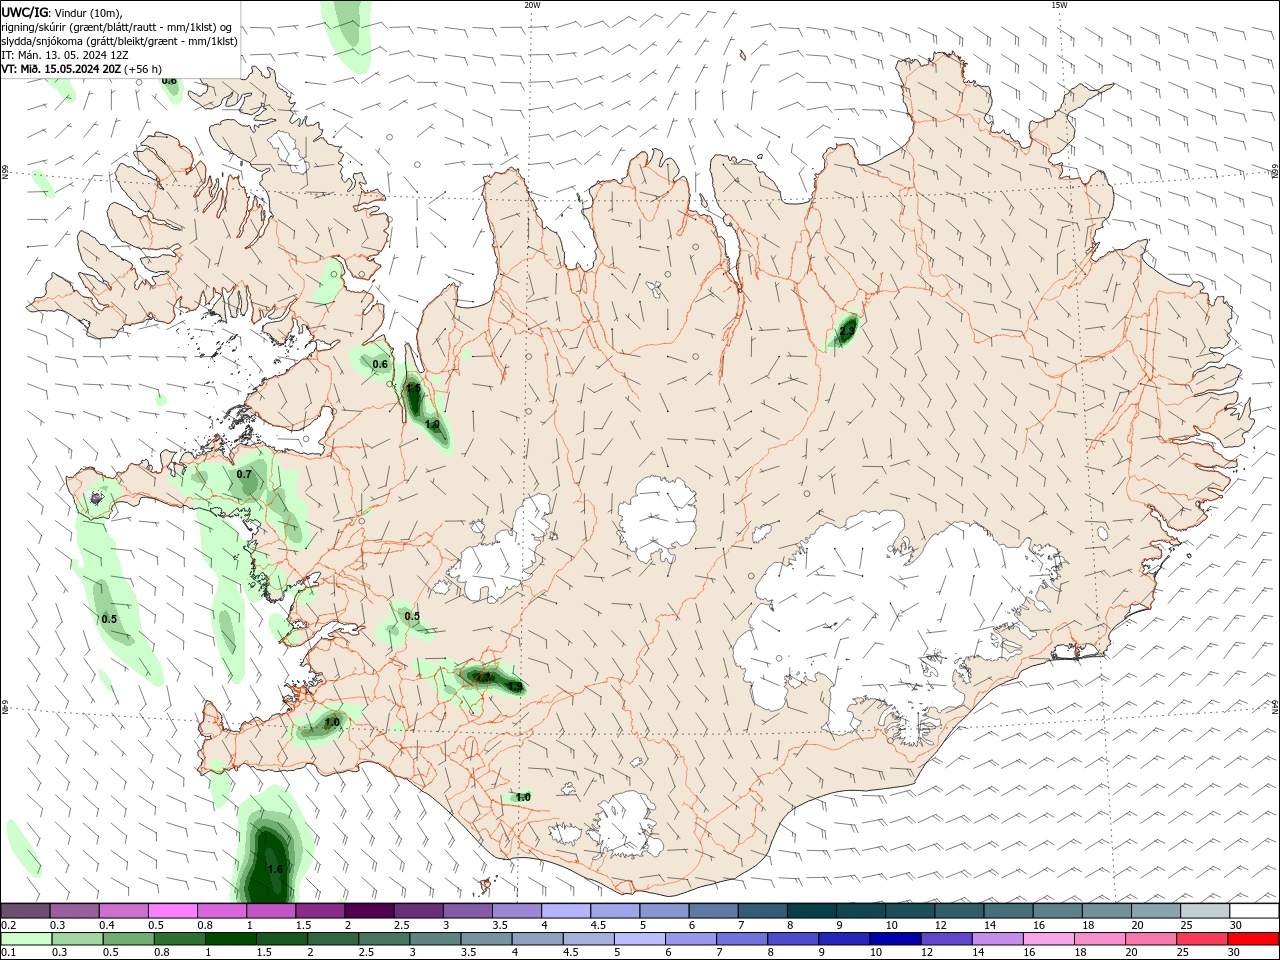Viewport: 1280px width, 960px height.
Task: Click the pink 20 mm rain legend swatch
Action: pyautogui.click(x=1151, y=939)
